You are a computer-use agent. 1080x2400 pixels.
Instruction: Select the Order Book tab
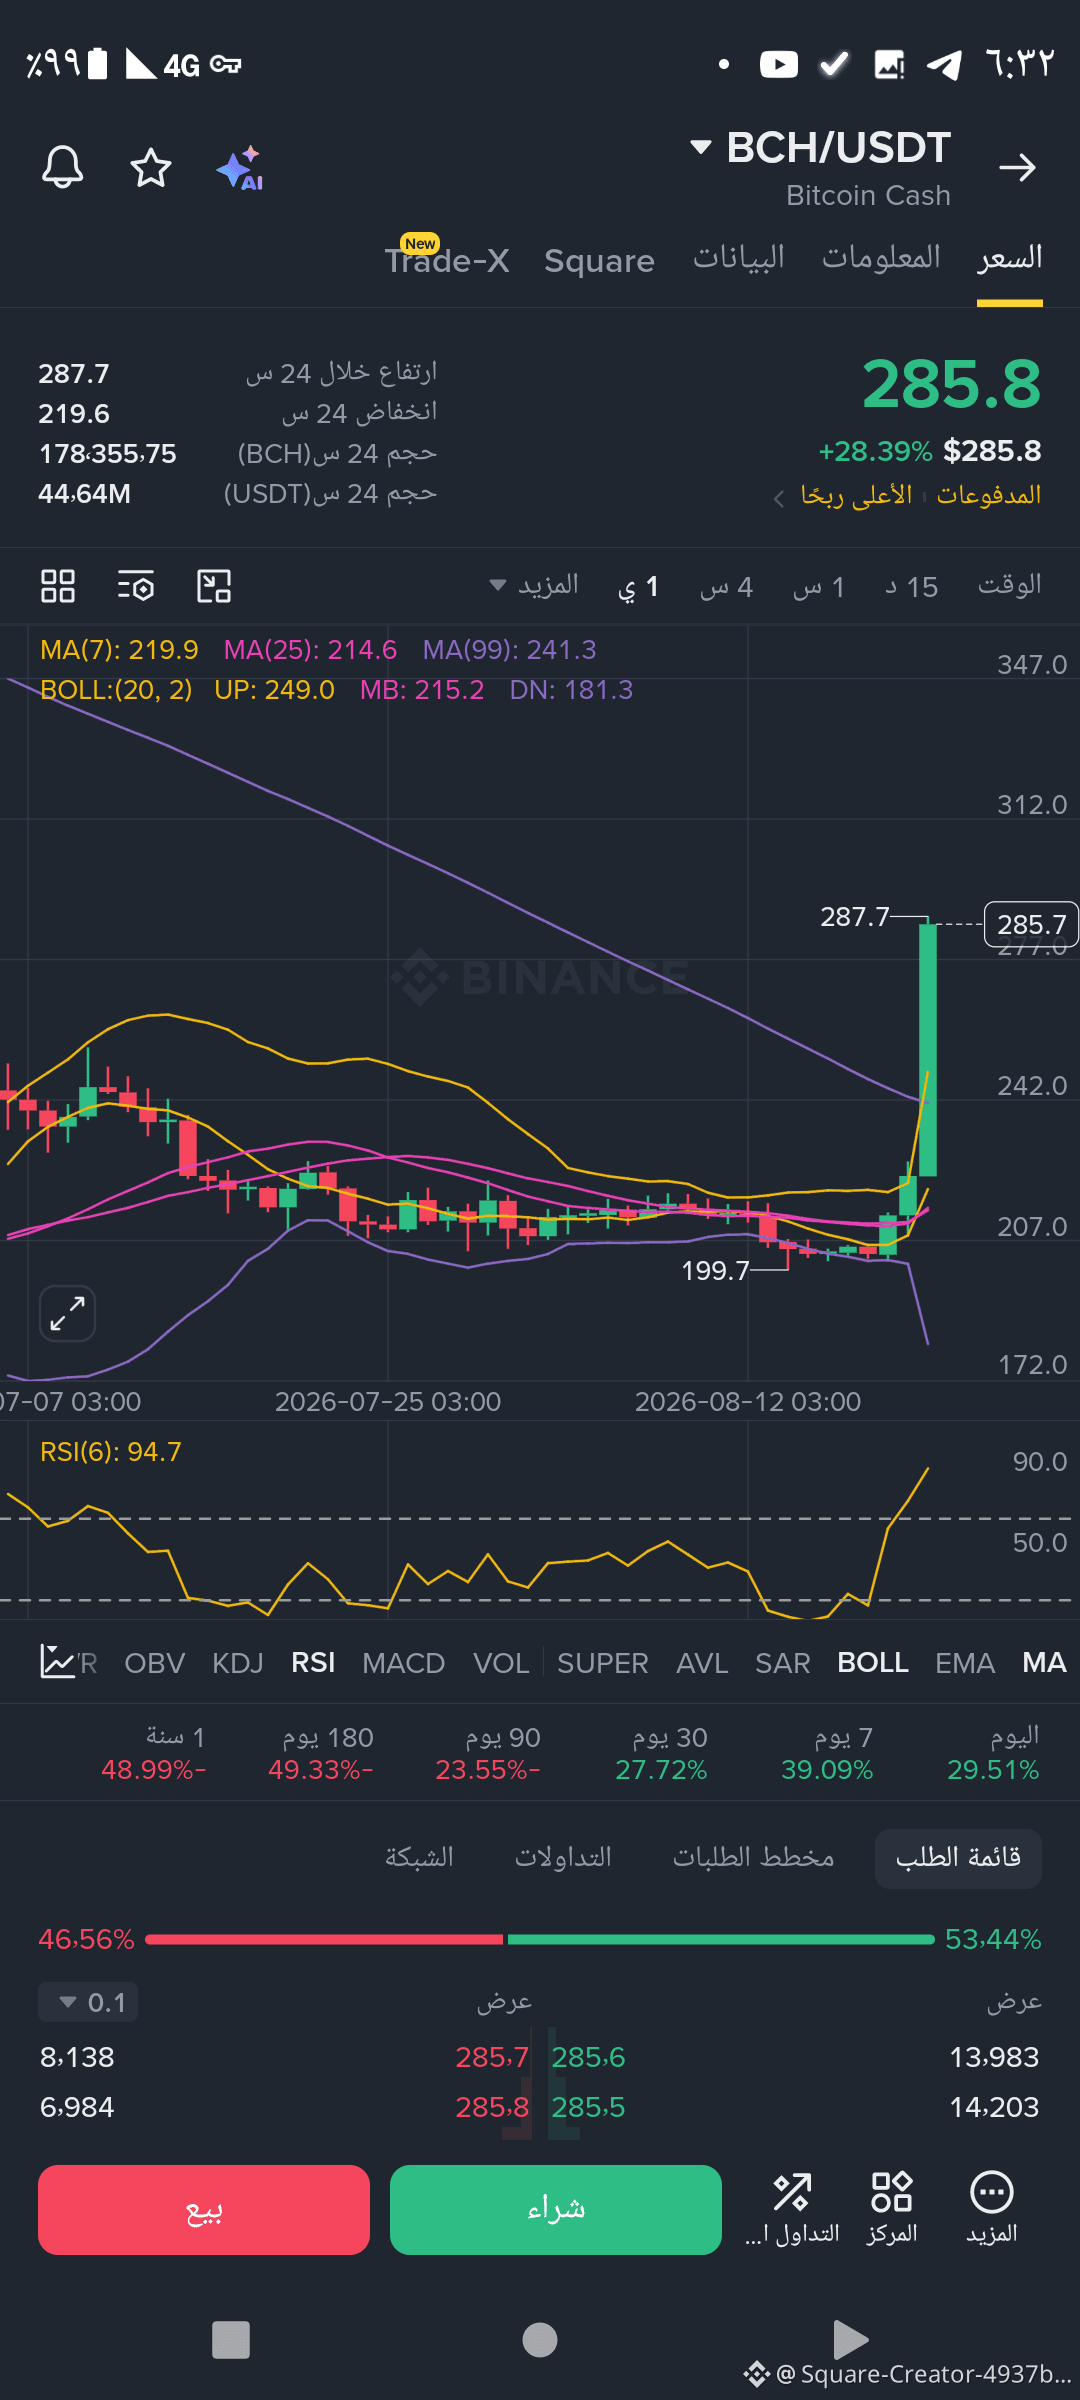tap(958, 1858)
